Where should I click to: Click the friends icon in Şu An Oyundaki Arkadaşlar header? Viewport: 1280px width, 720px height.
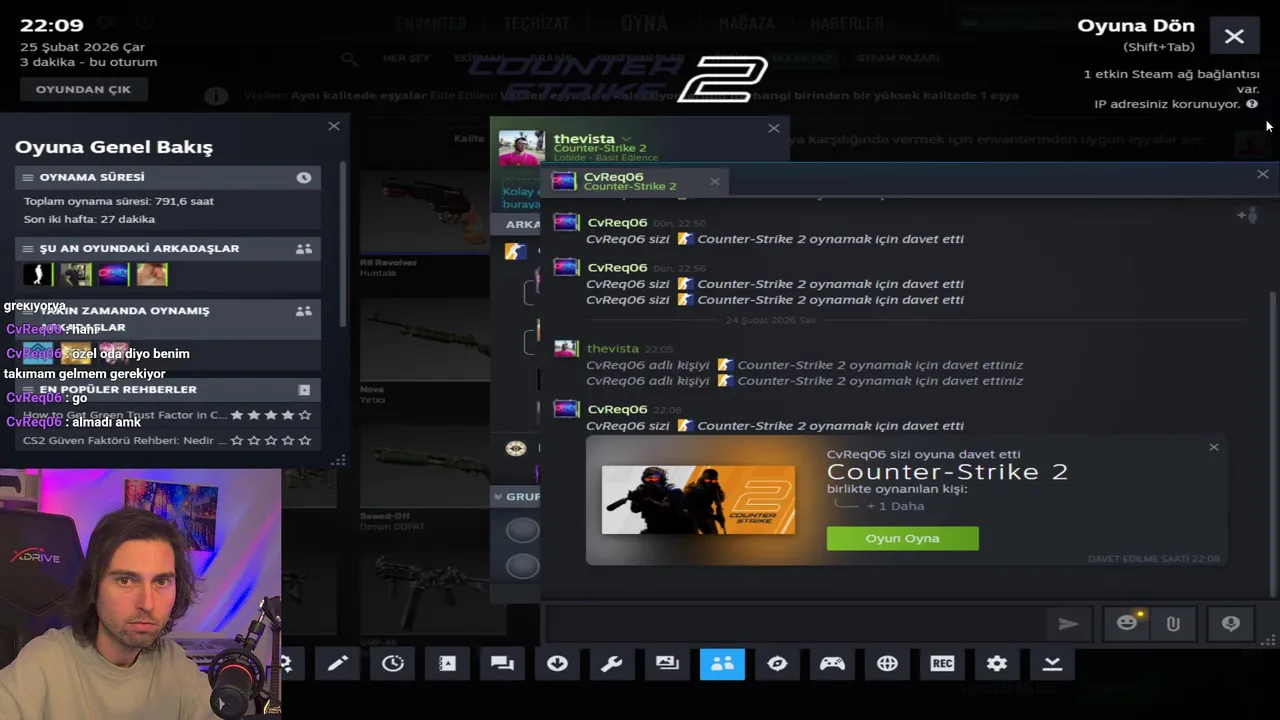coord(304,248)
